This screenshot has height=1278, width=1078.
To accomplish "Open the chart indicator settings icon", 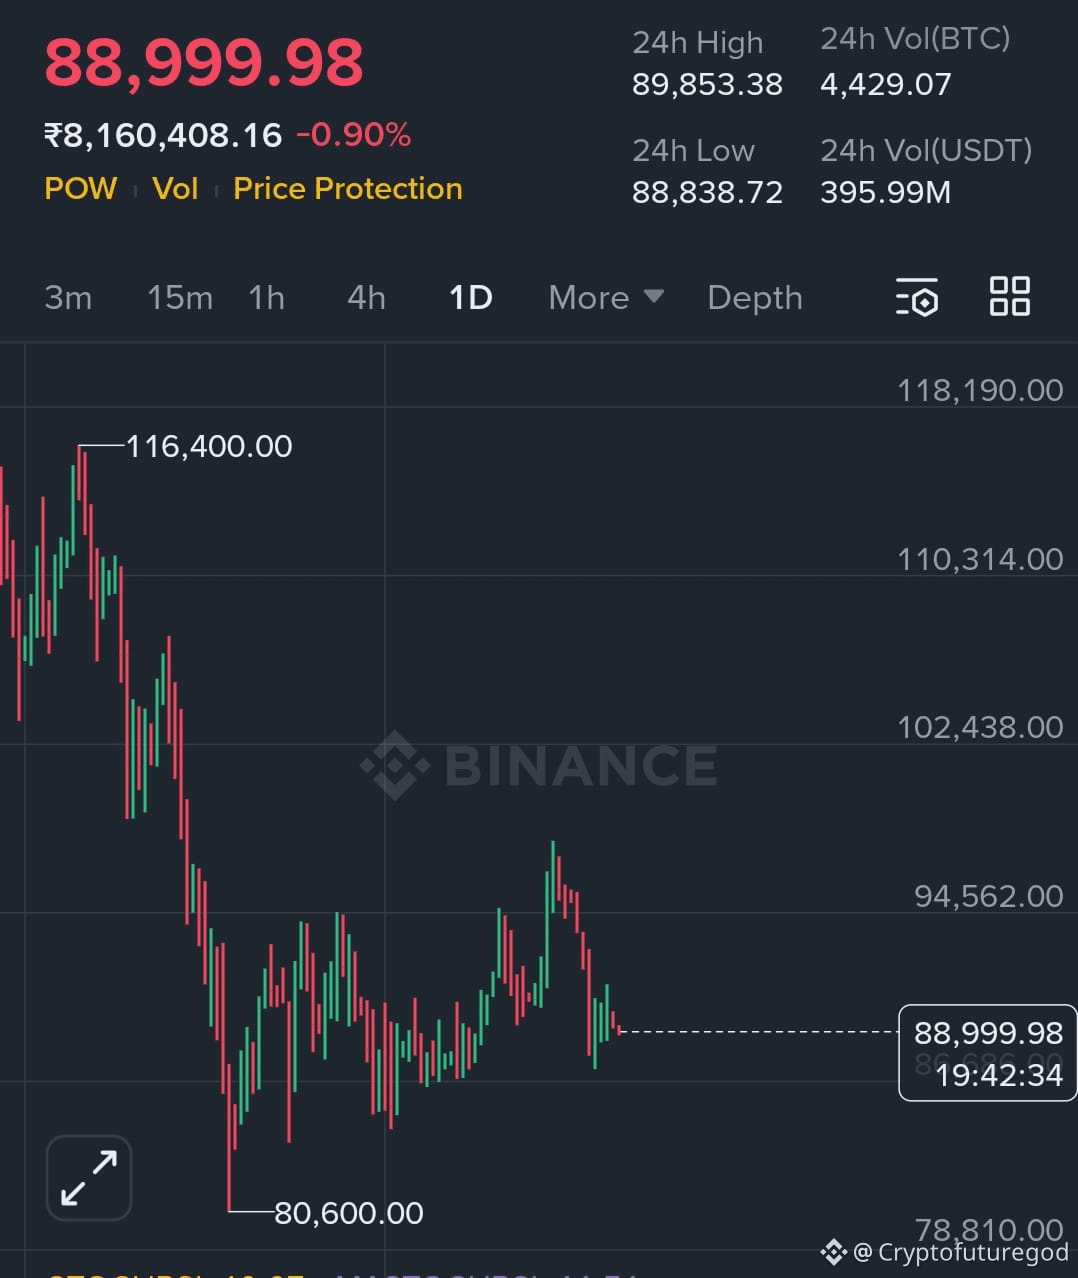I will (916, 297).
